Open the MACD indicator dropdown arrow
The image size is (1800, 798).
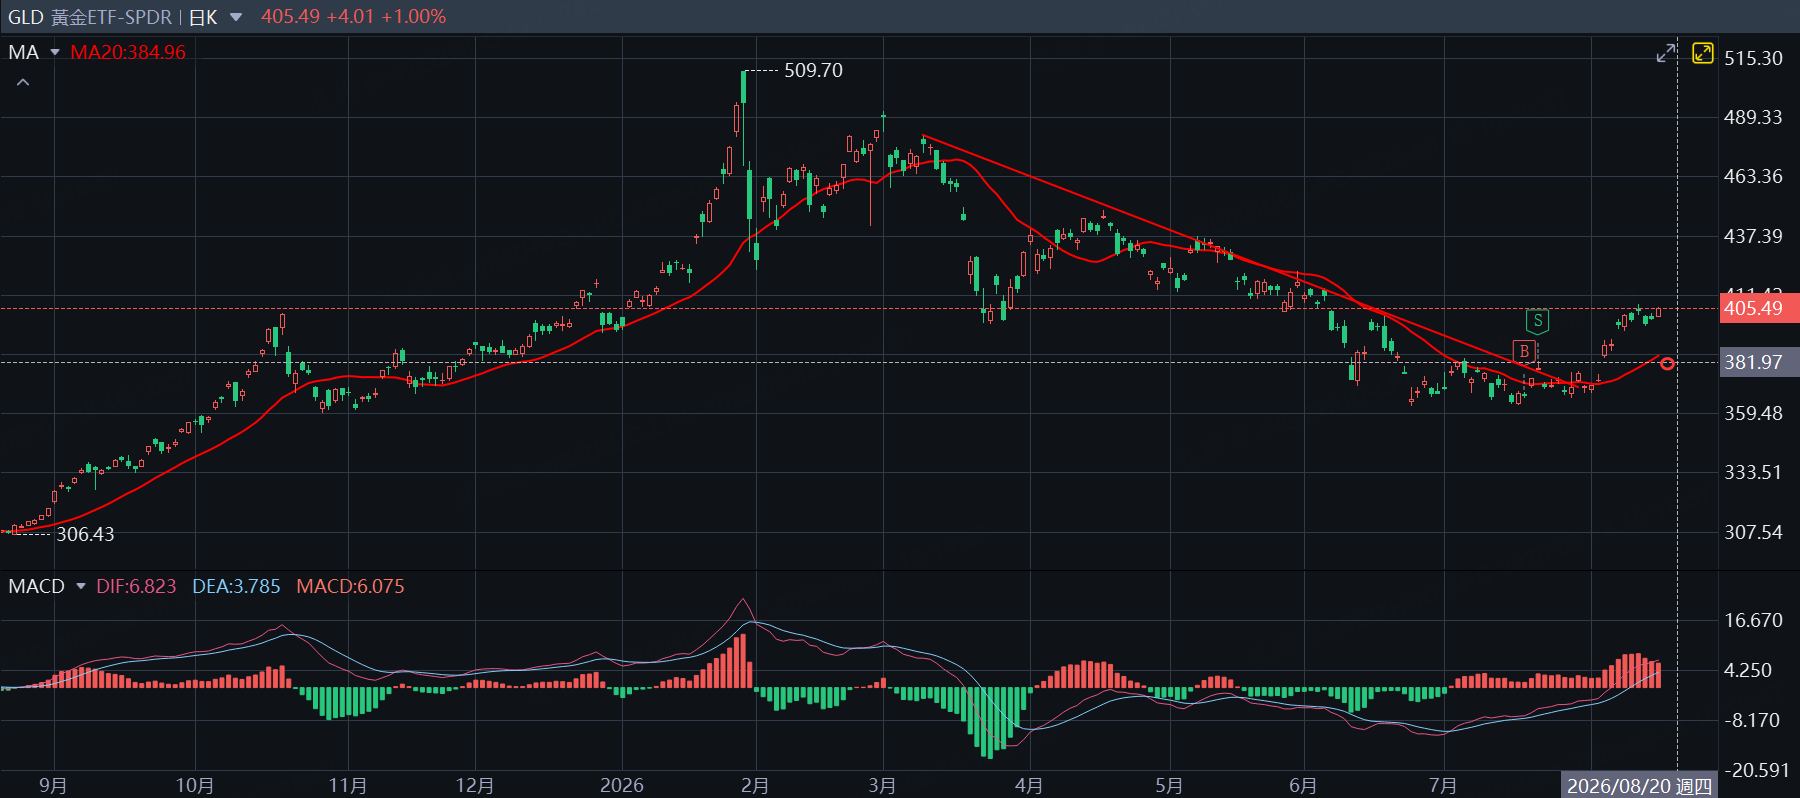[x=81, y=586]
